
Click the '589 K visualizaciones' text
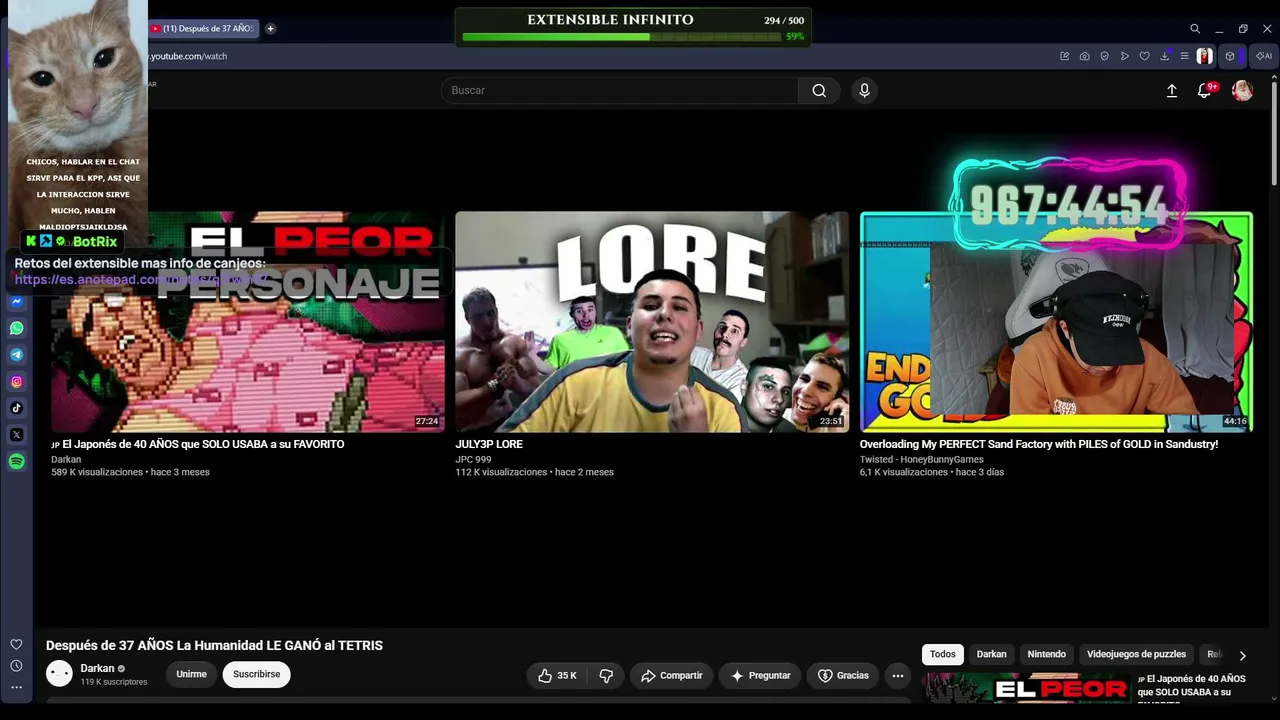97,472
